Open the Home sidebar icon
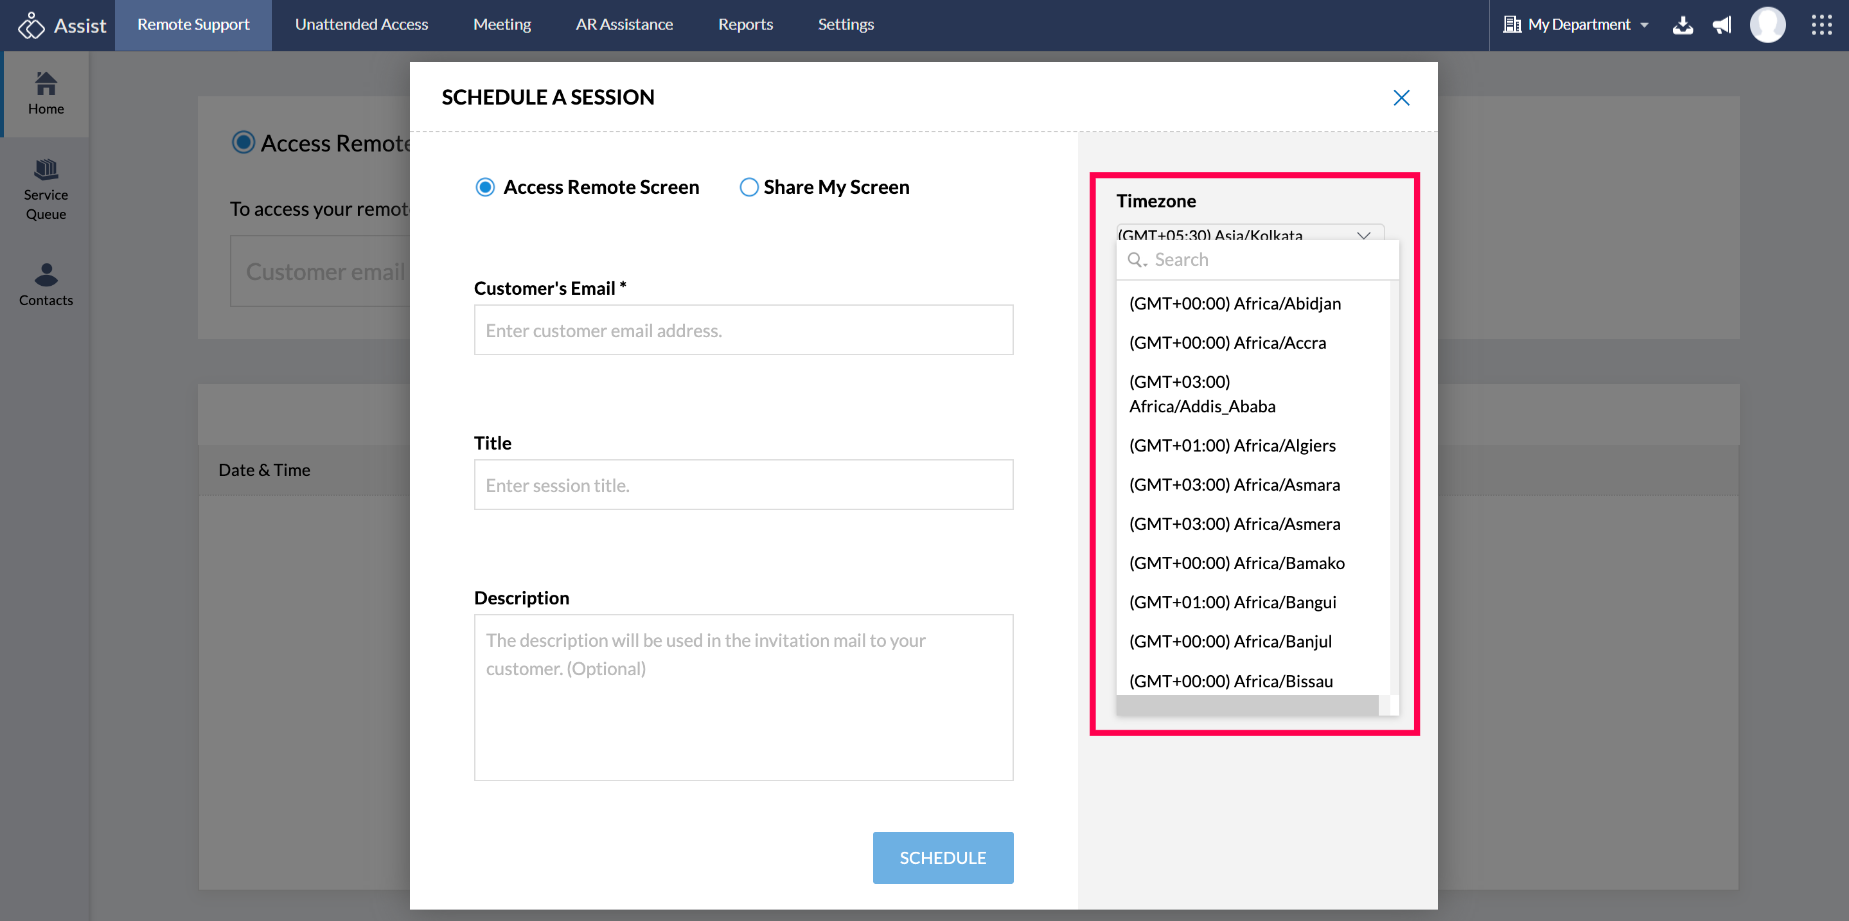The image size is (1849, 921). pyautogui.click(x=46, y=94)
